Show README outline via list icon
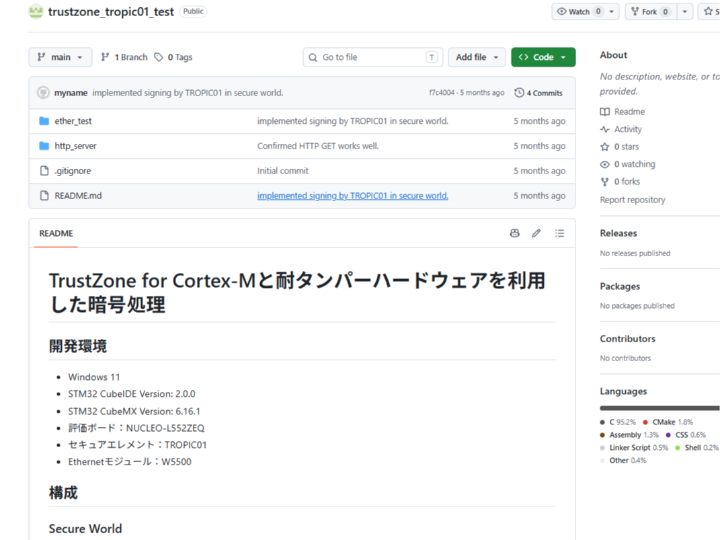 tap(559, 233)
